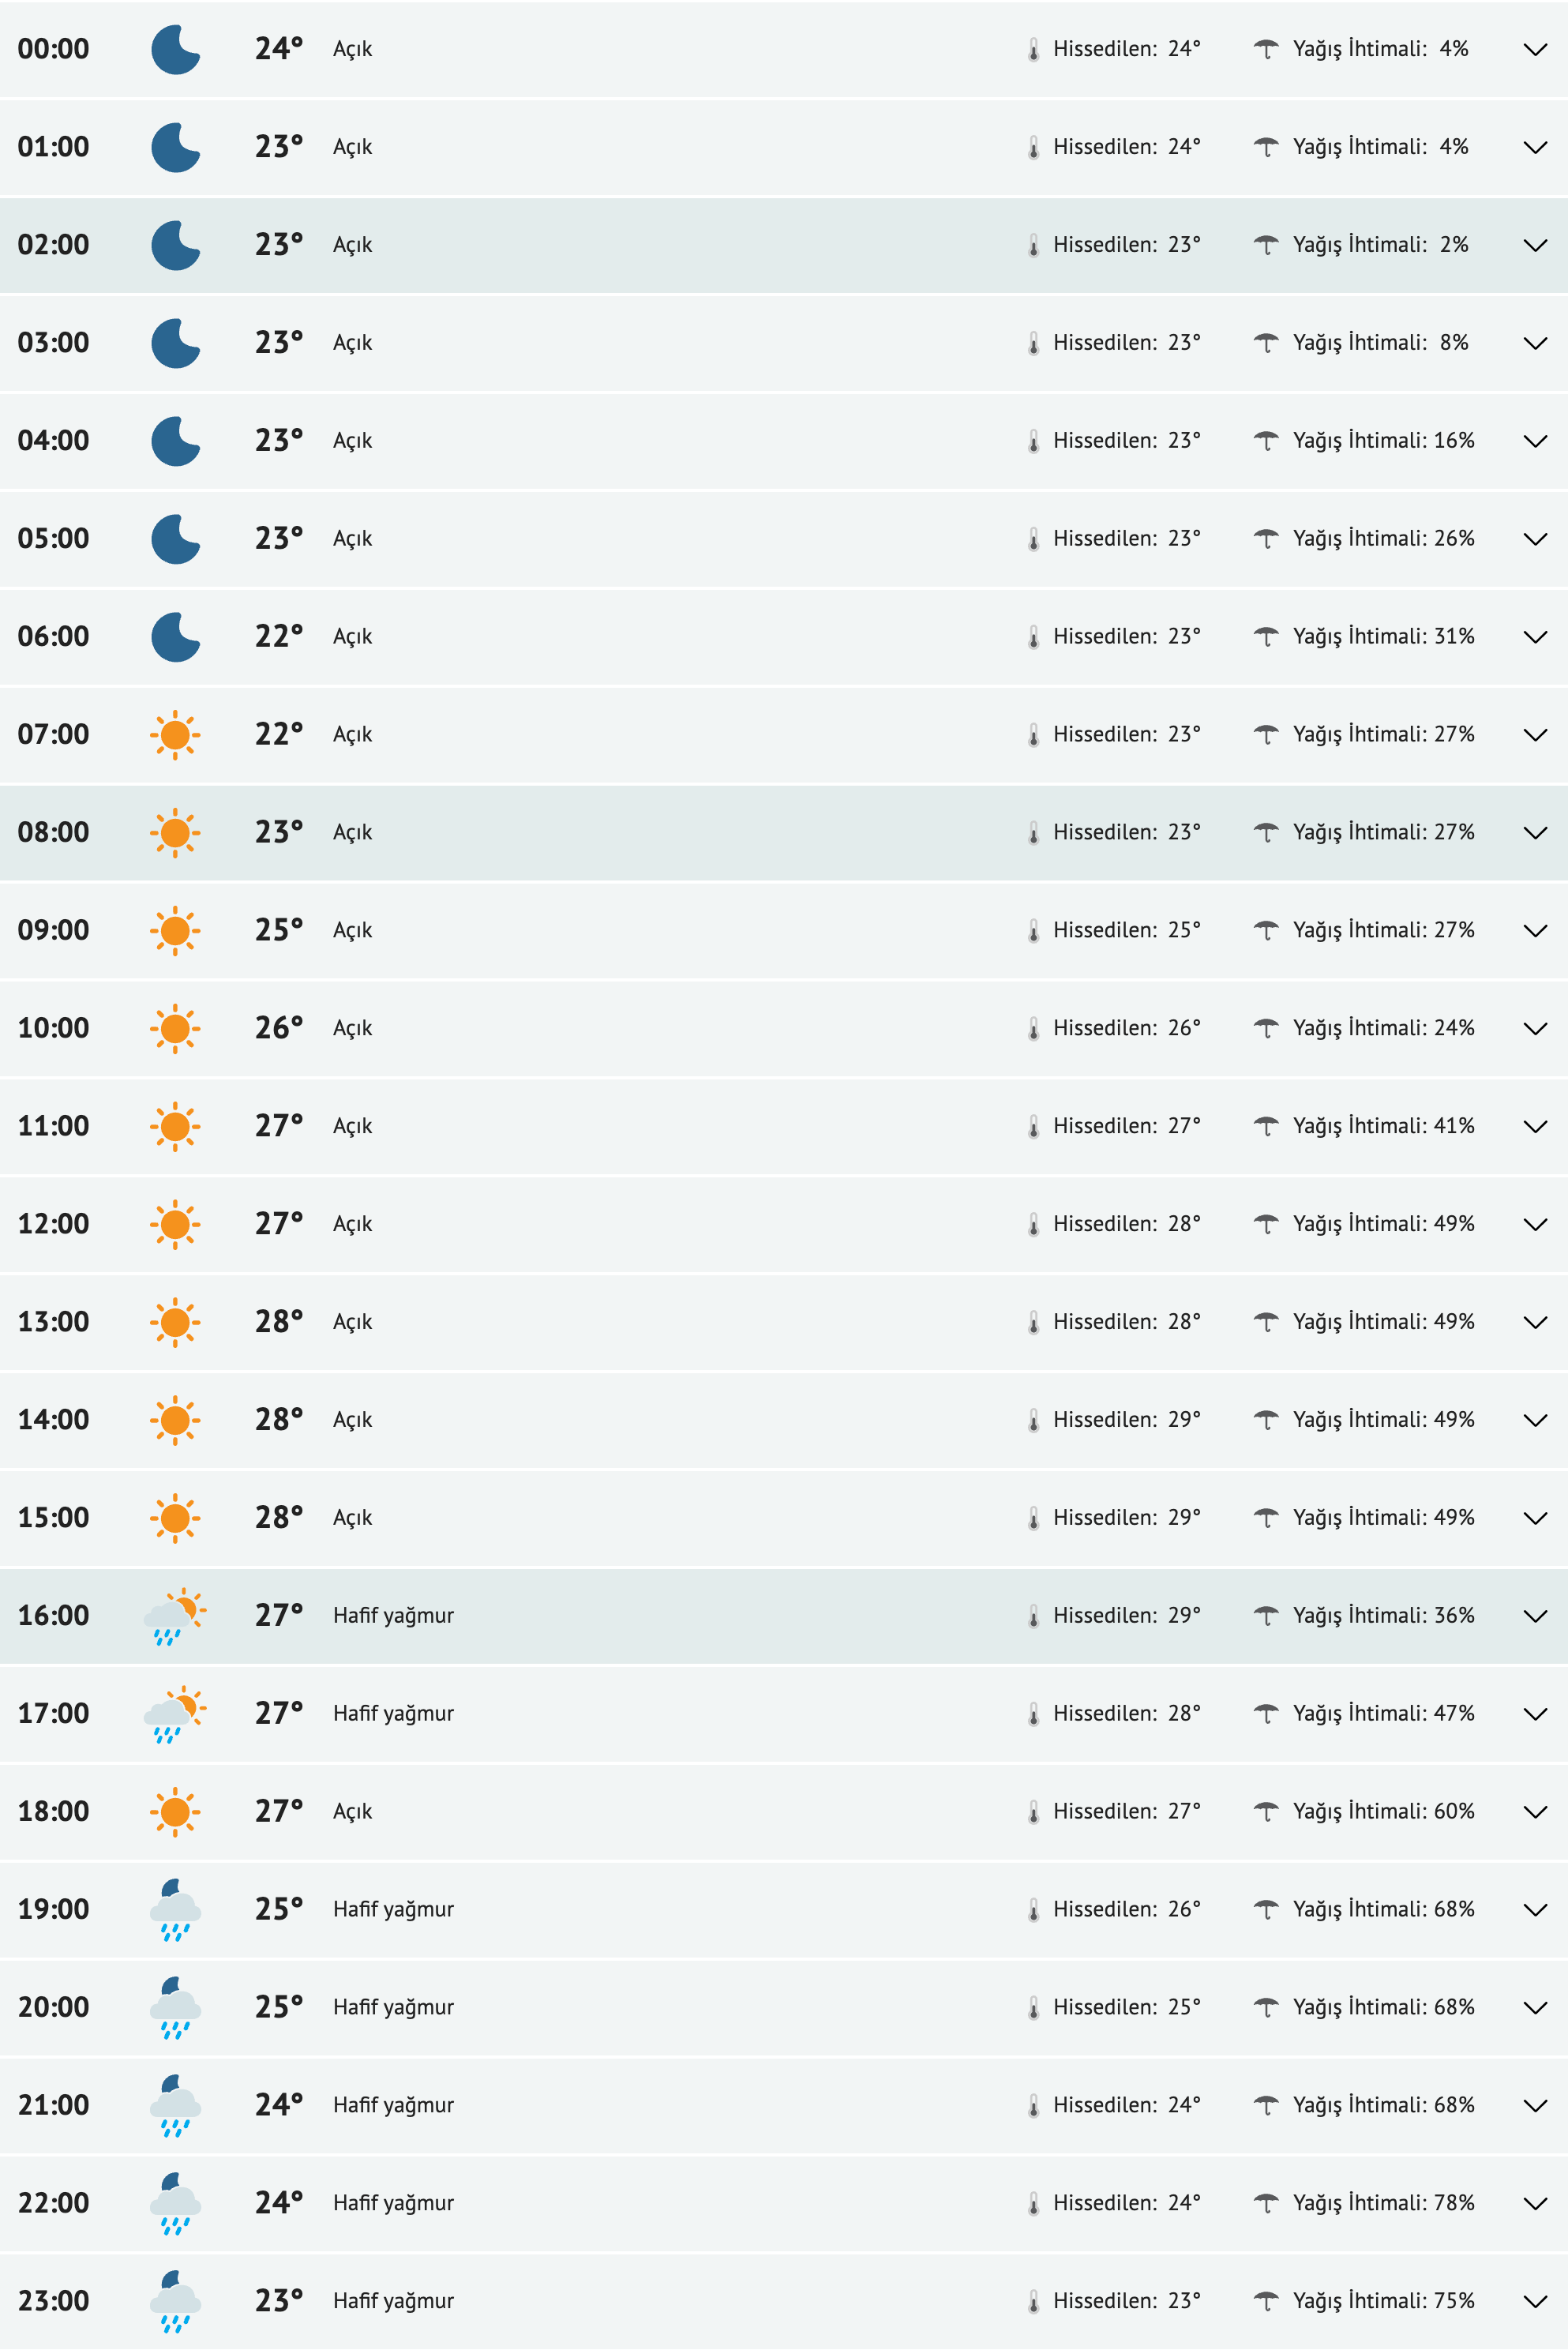Expand the 02:00 hourly details chevron
Viewport: 1568px width, 2350px height.
(1534, 246)
